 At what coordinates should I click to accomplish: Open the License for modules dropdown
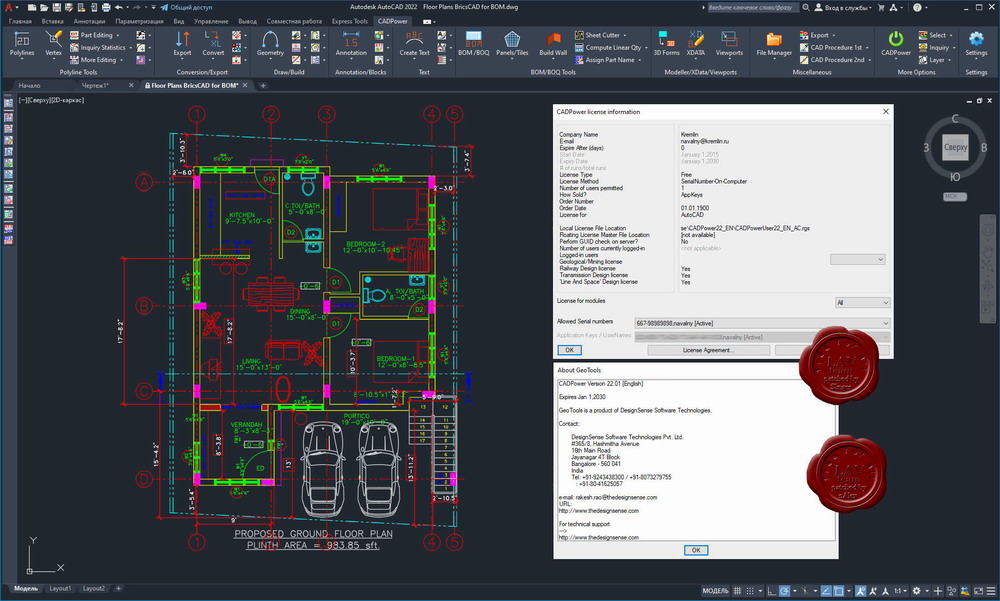pyautogui.click(x=862, y=302)
